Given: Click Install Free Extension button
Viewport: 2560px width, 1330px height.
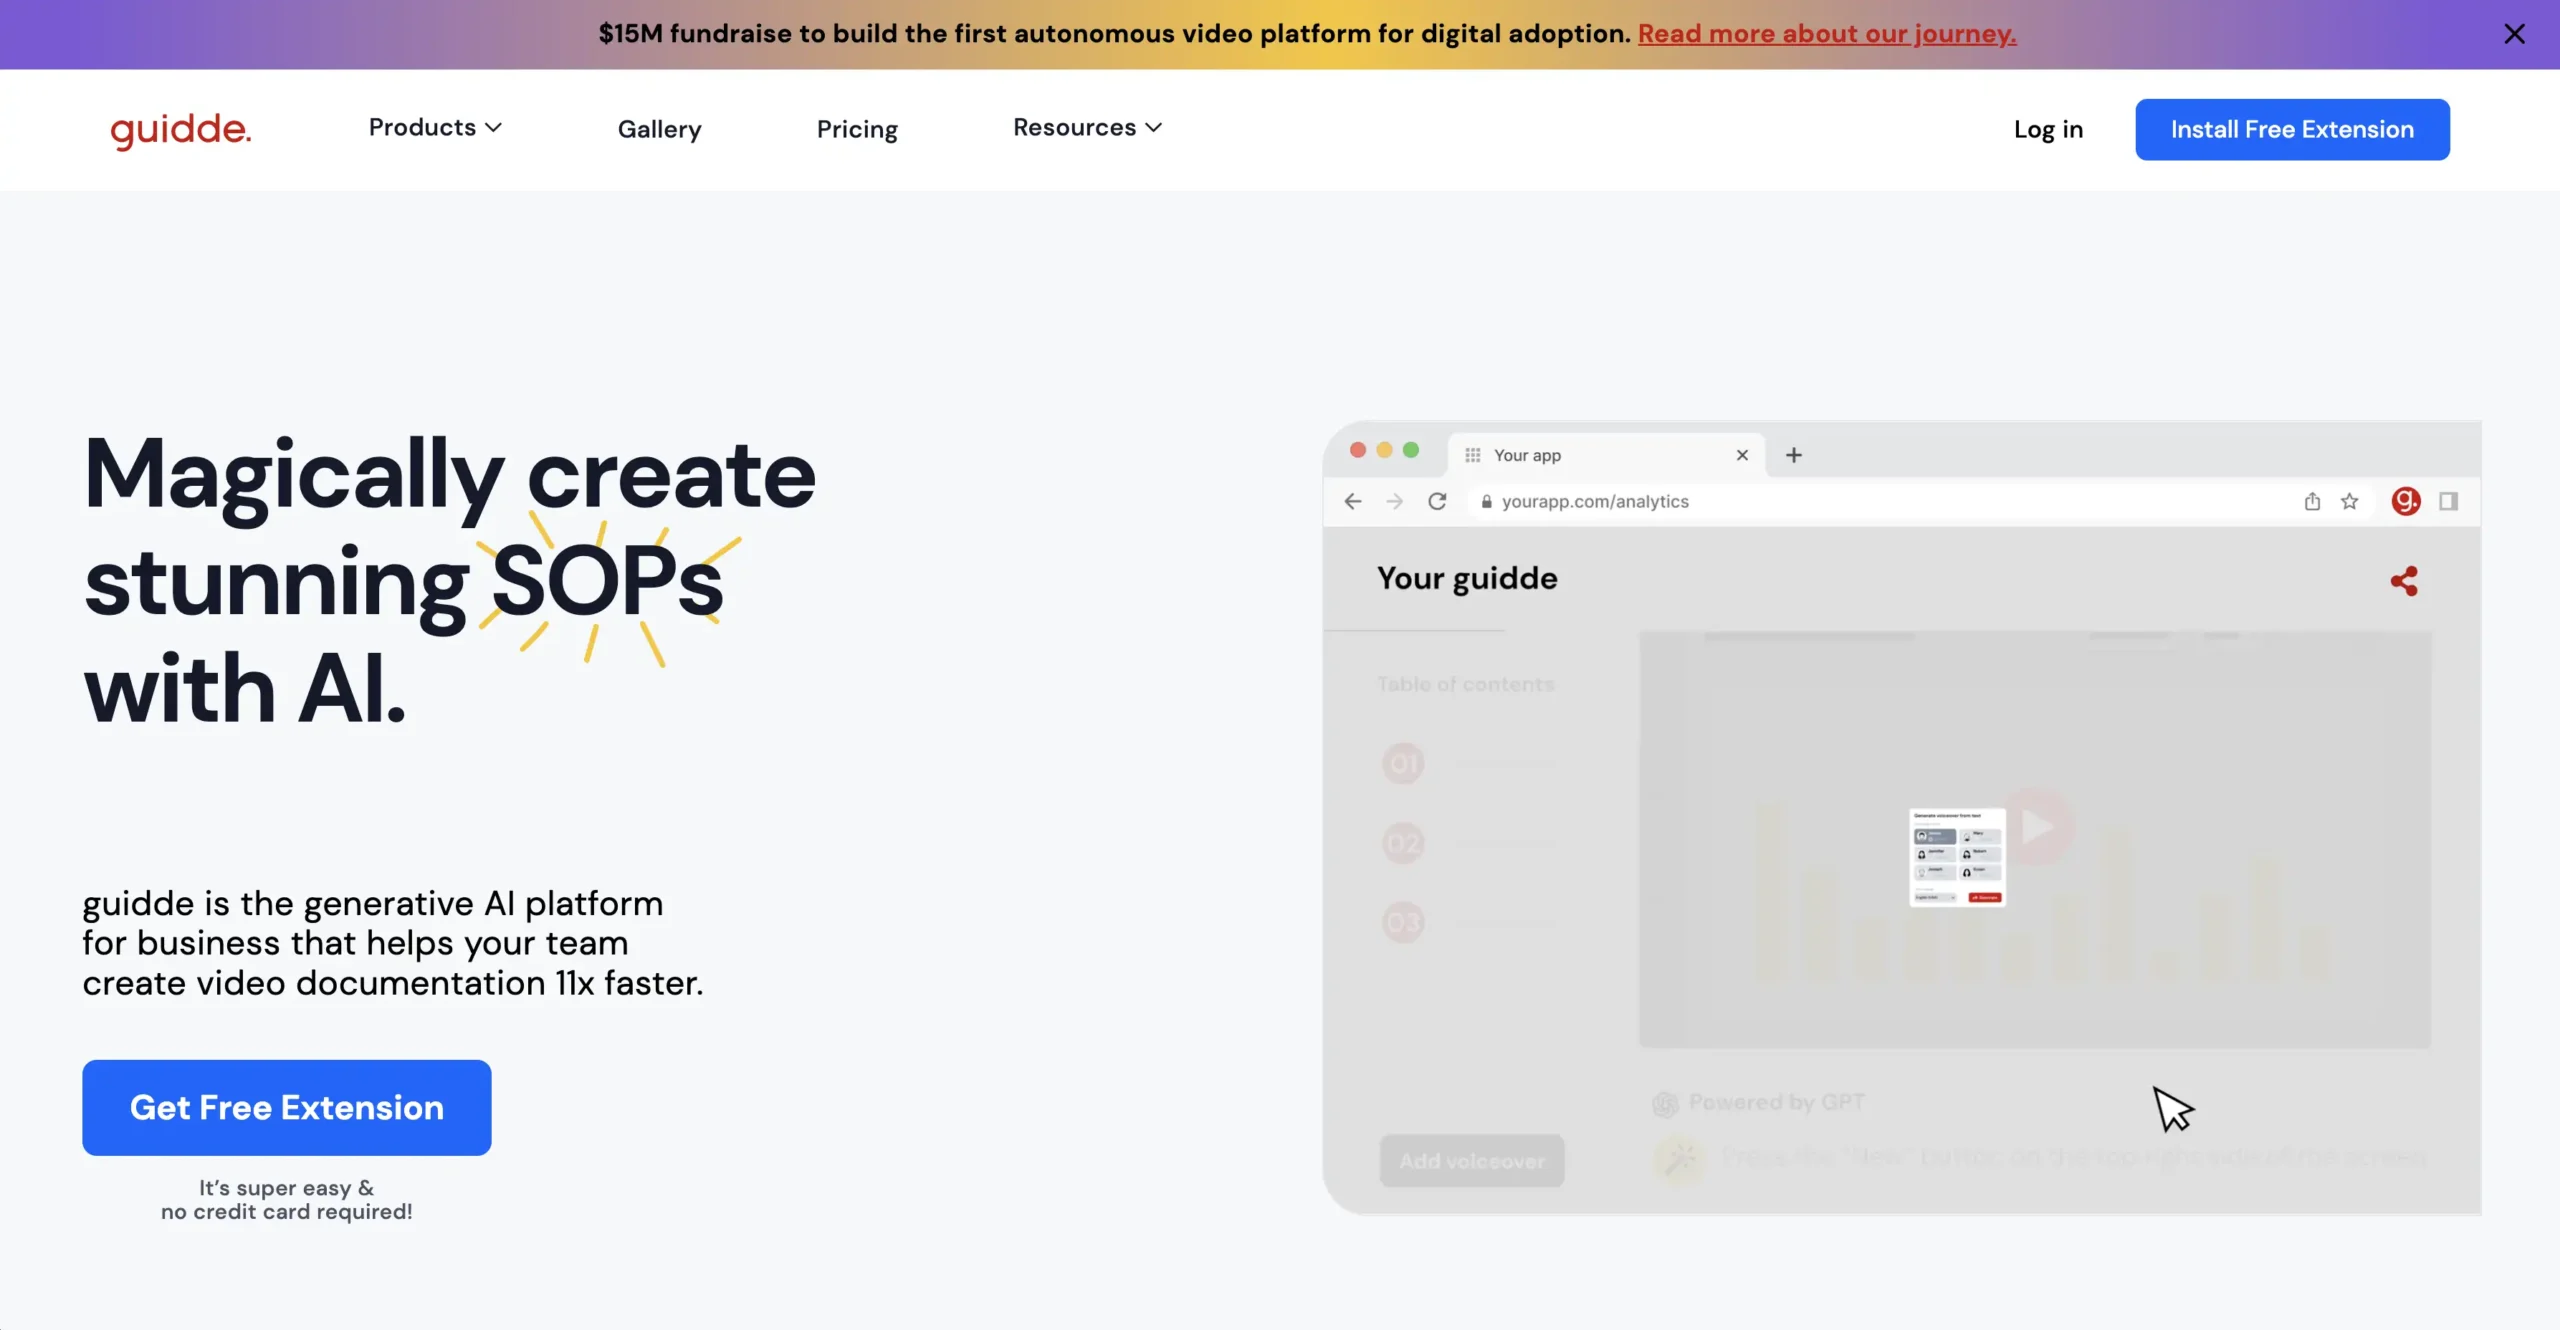Looking at the screenshot, I should [x=2292, y=129].
